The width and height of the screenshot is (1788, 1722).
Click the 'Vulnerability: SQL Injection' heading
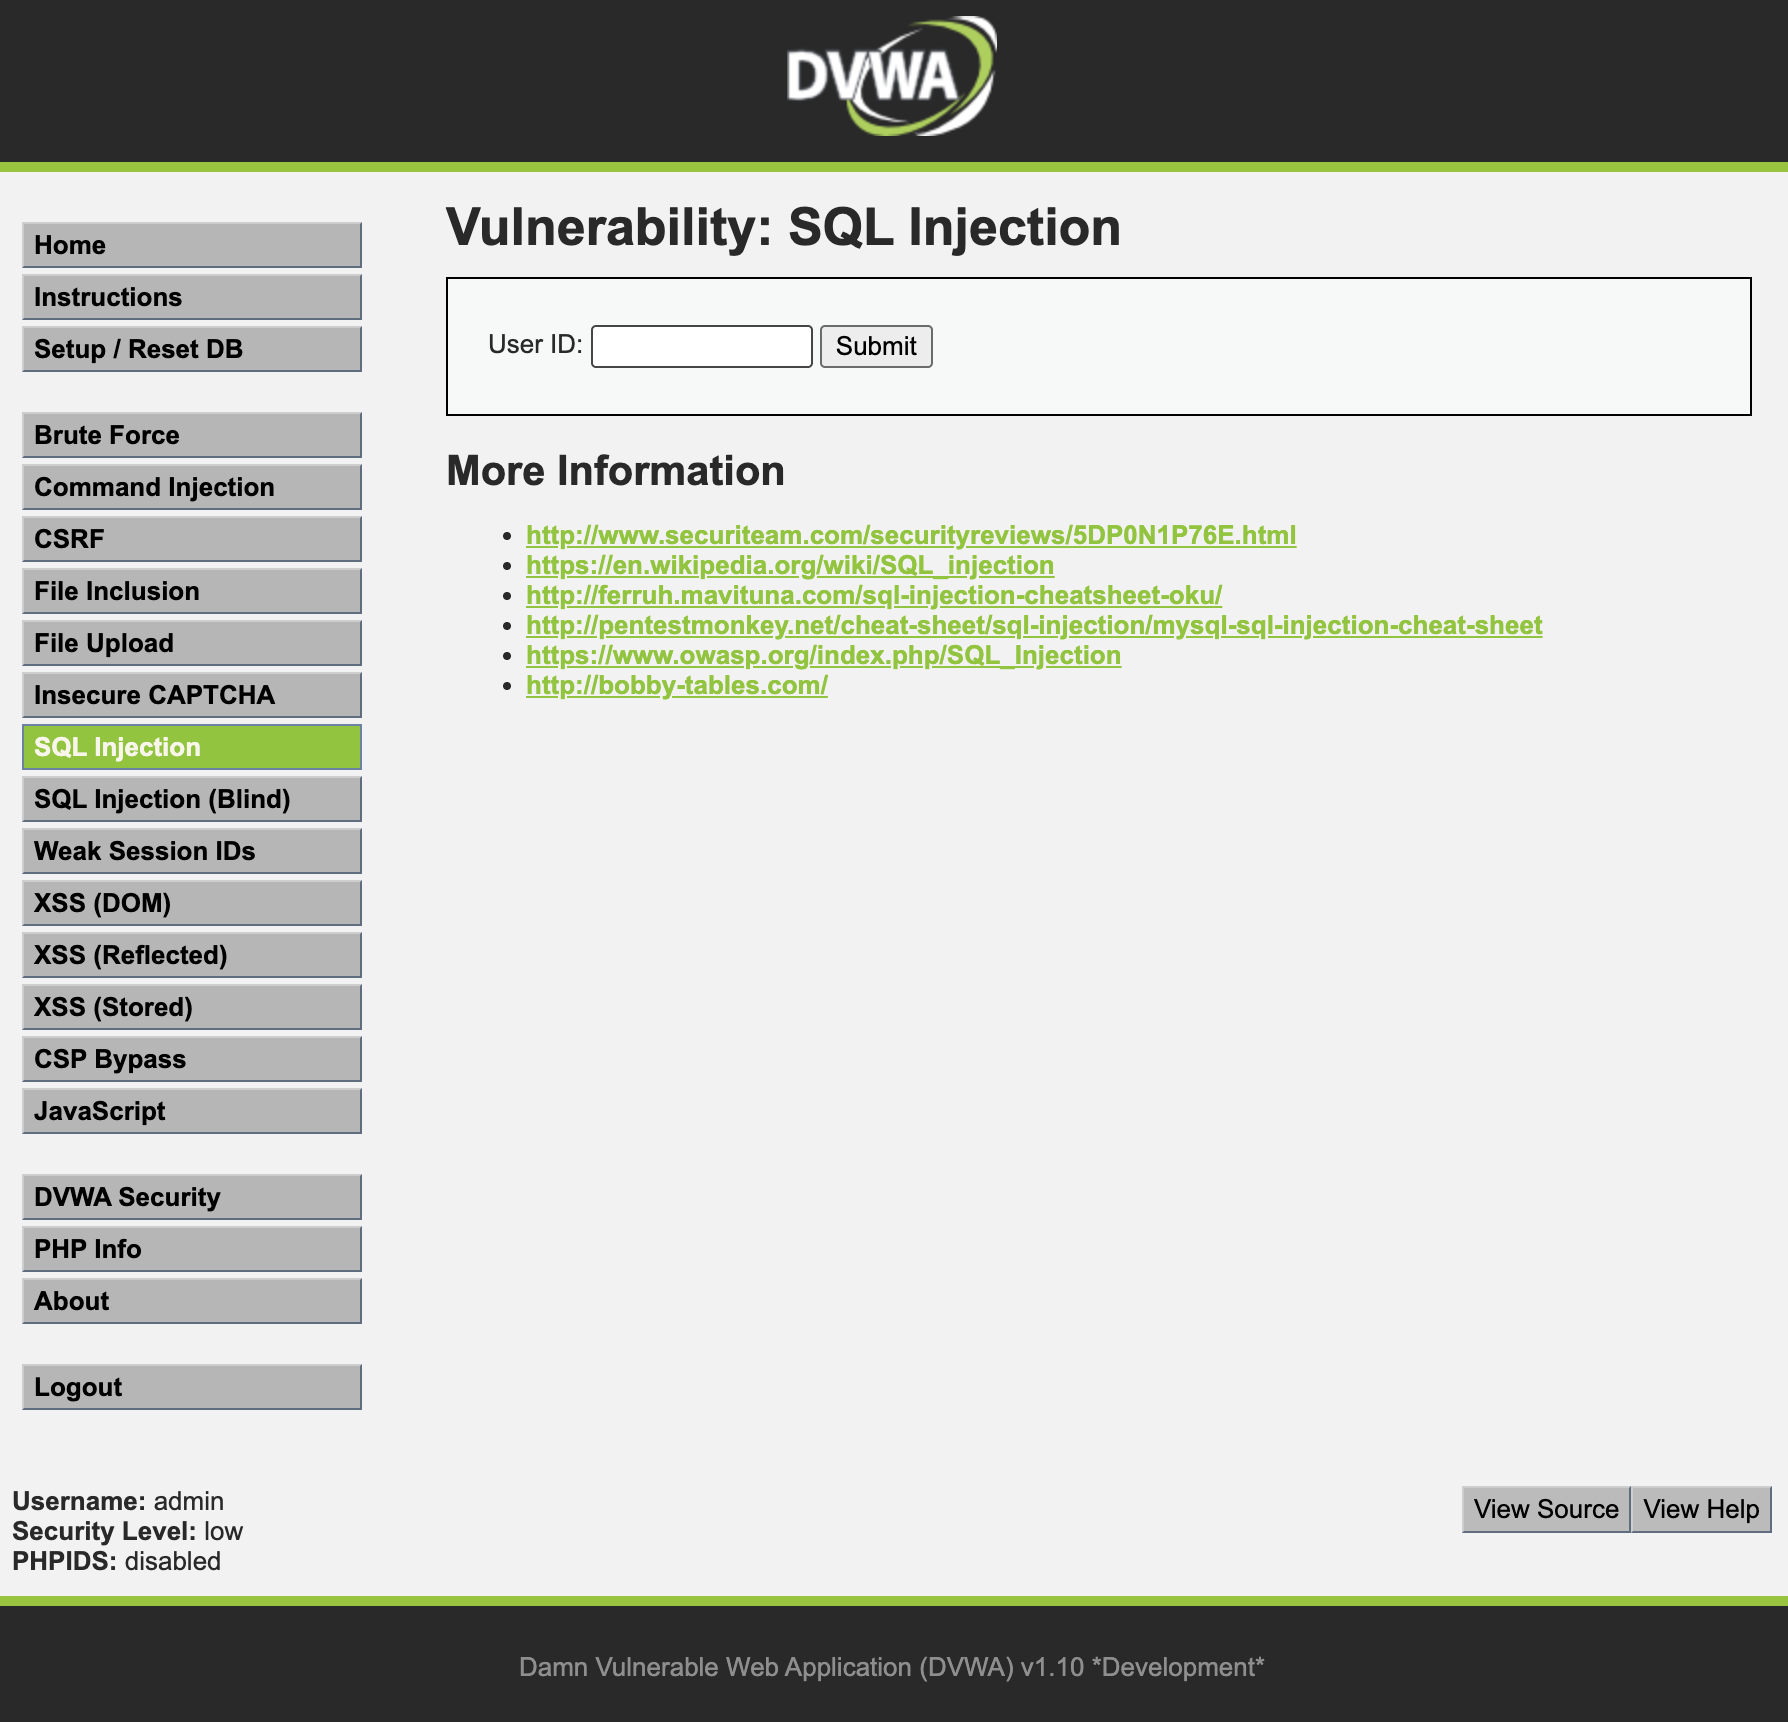click(783, 227)
